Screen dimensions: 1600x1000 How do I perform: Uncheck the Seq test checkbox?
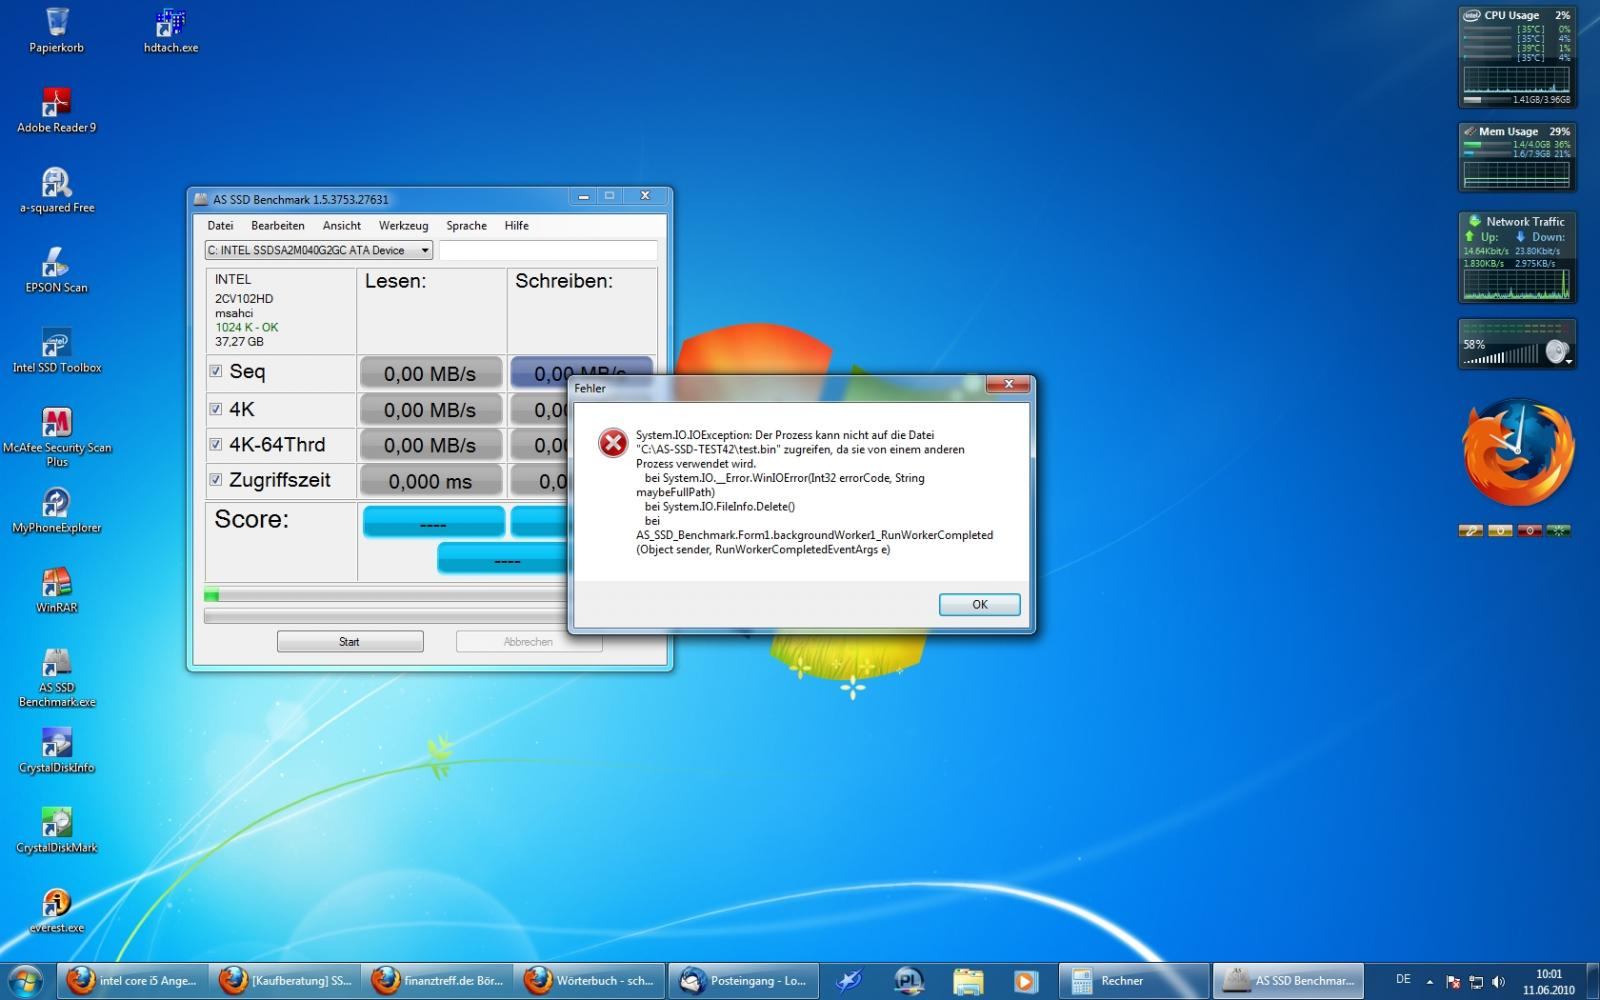coord(215,371)
